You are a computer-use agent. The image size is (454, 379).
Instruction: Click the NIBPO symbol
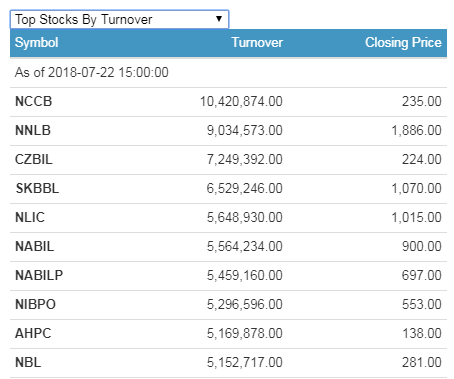[35, 304]
